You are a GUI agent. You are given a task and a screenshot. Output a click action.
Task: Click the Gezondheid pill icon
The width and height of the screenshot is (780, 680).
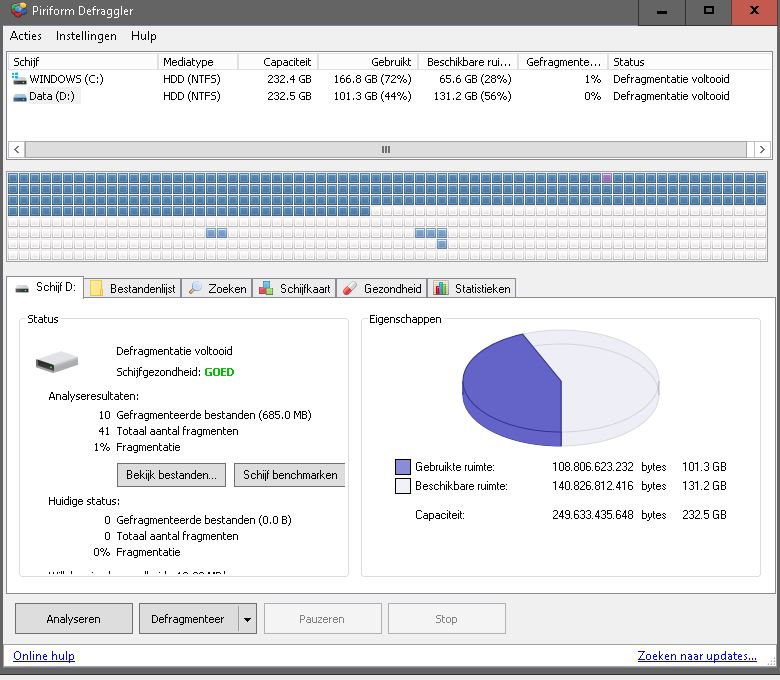(350, 288)
